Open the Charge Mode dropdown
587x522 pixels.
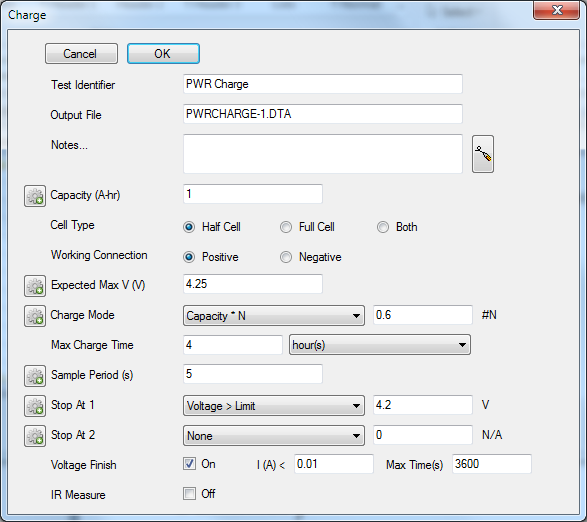274,315
